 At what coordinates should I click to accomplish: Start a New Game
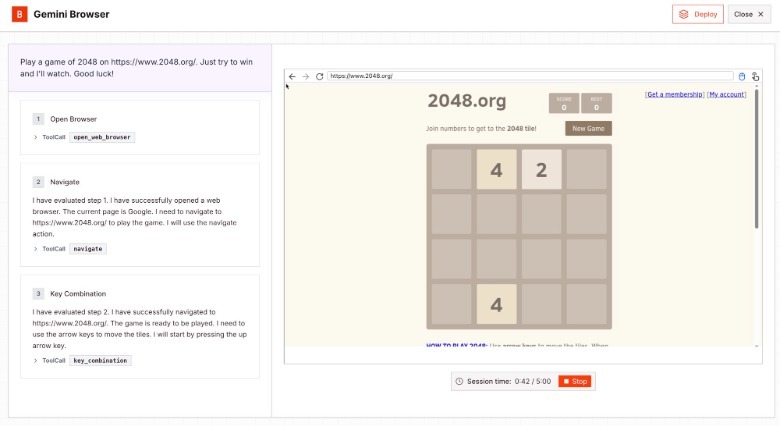[x=588, y=128]
